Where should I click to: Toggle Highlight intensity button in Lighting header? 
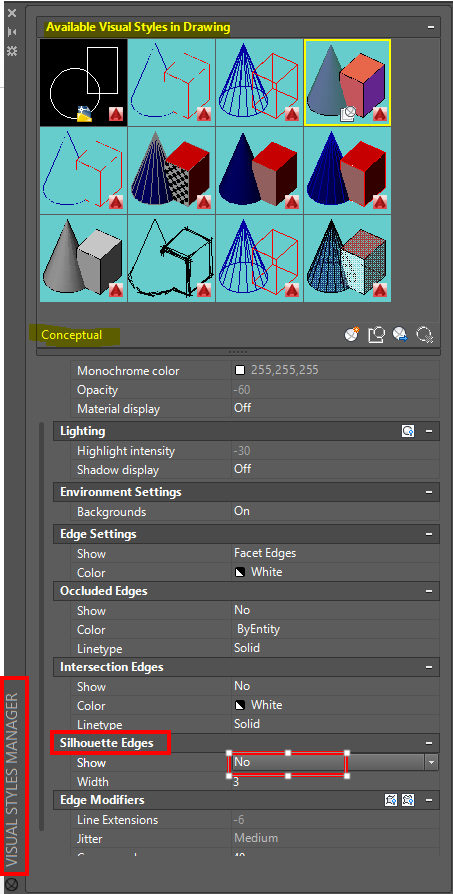[408, 431]
